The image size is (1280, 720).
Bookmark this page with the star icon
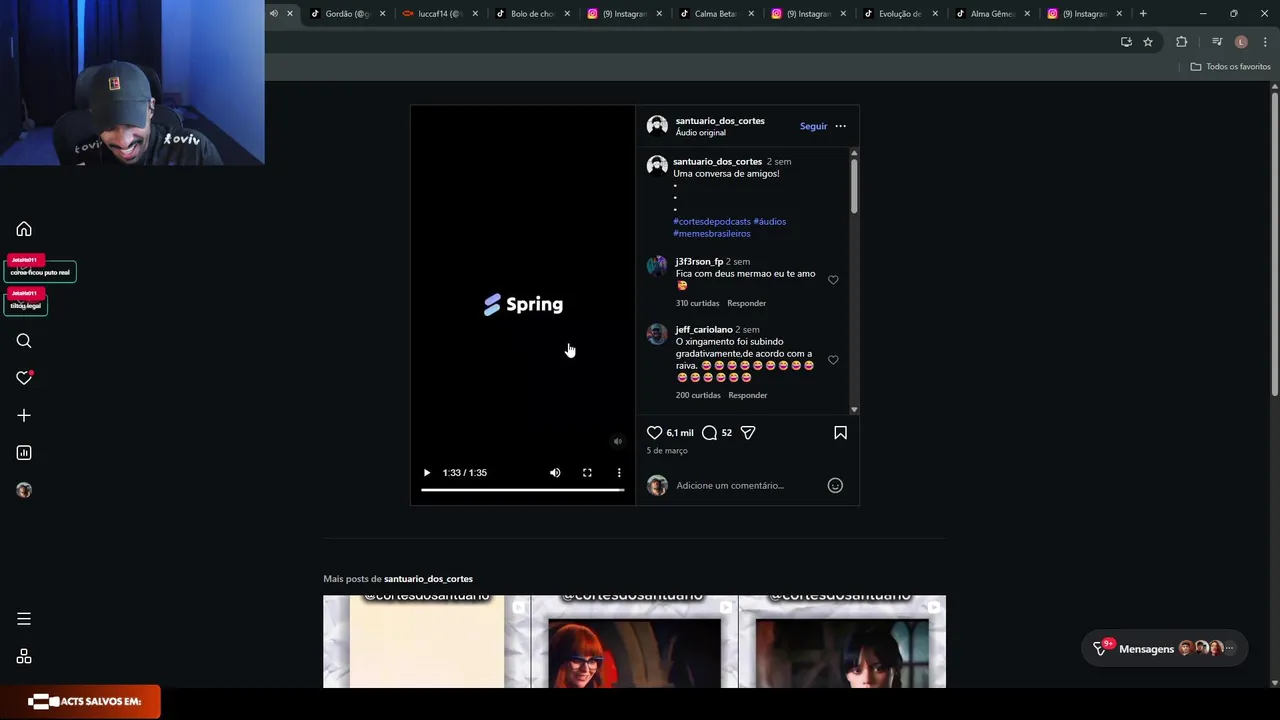[1148, 42]
